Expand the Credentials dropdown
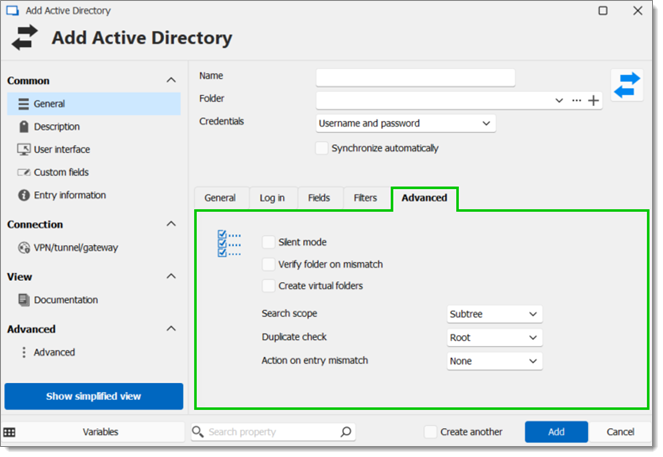 (x=405, y=123)
